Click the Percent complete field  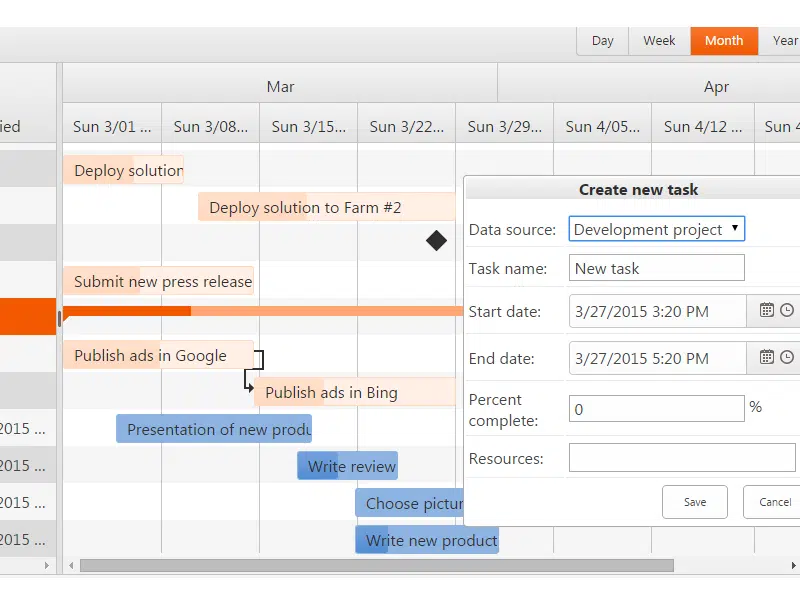click(x=656, y=408)
